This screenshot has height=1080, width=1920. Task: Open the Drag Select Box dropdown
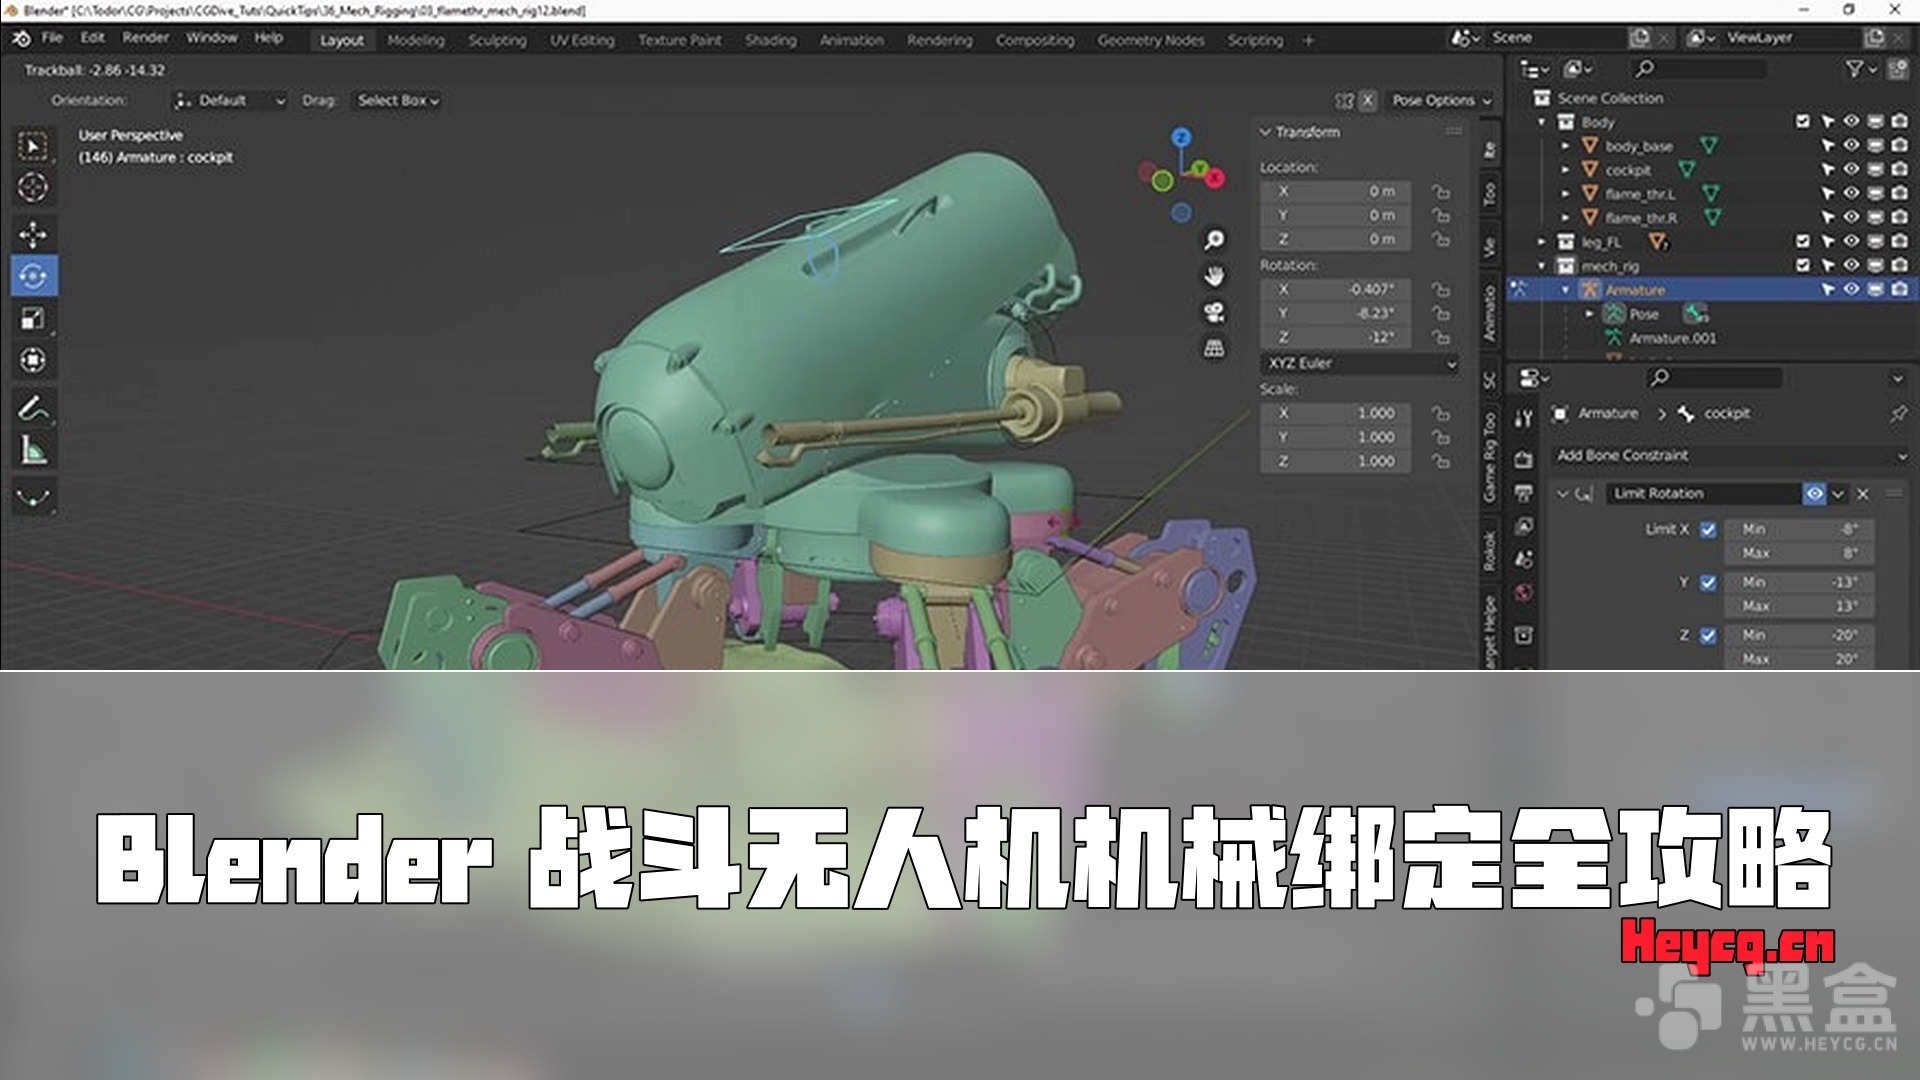click(x=398, y=100)
